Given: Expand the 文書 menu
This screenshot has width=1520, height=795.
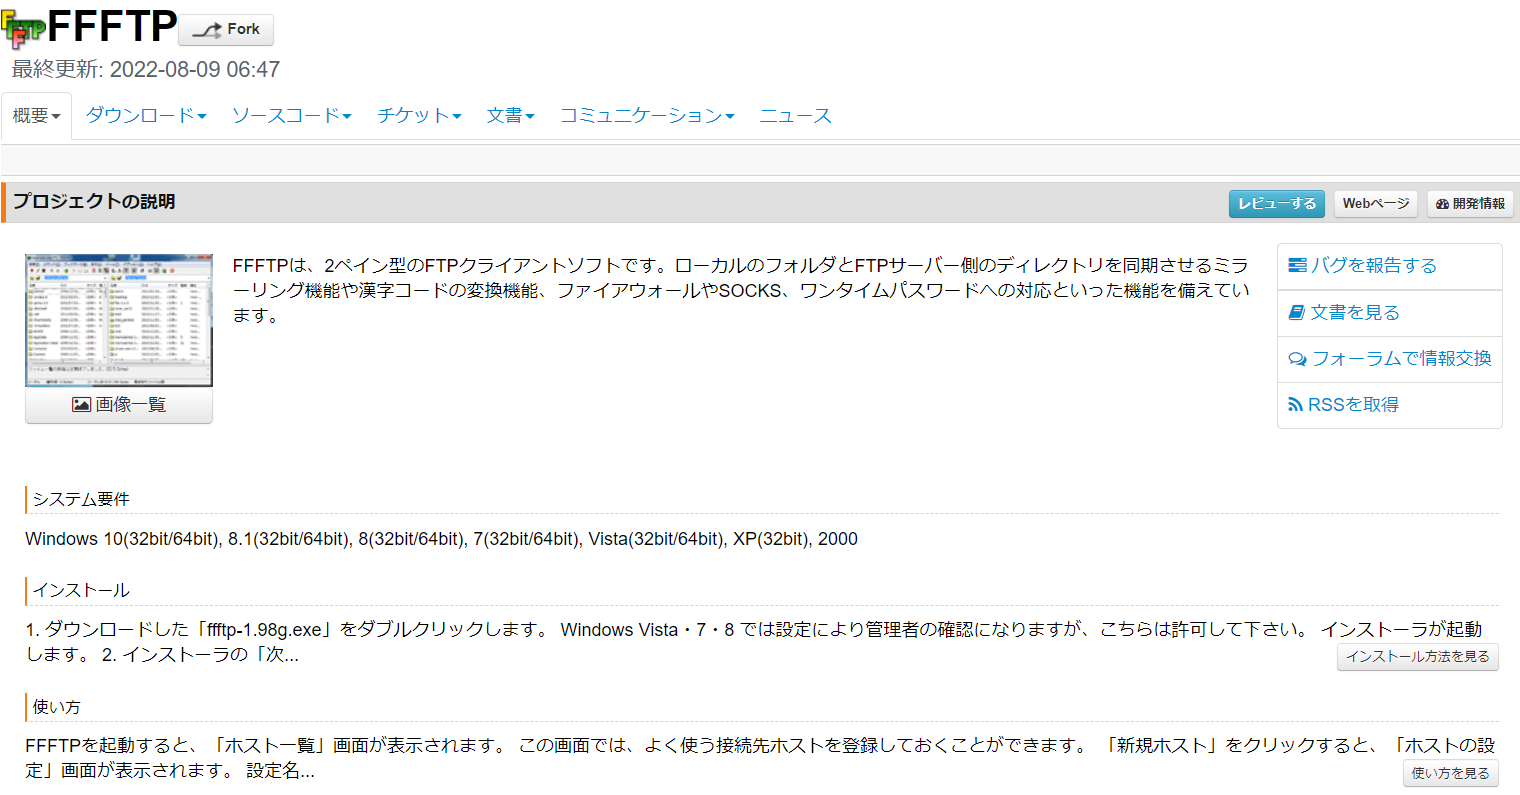Looking at the screenshot, I should tap(510, 116).
